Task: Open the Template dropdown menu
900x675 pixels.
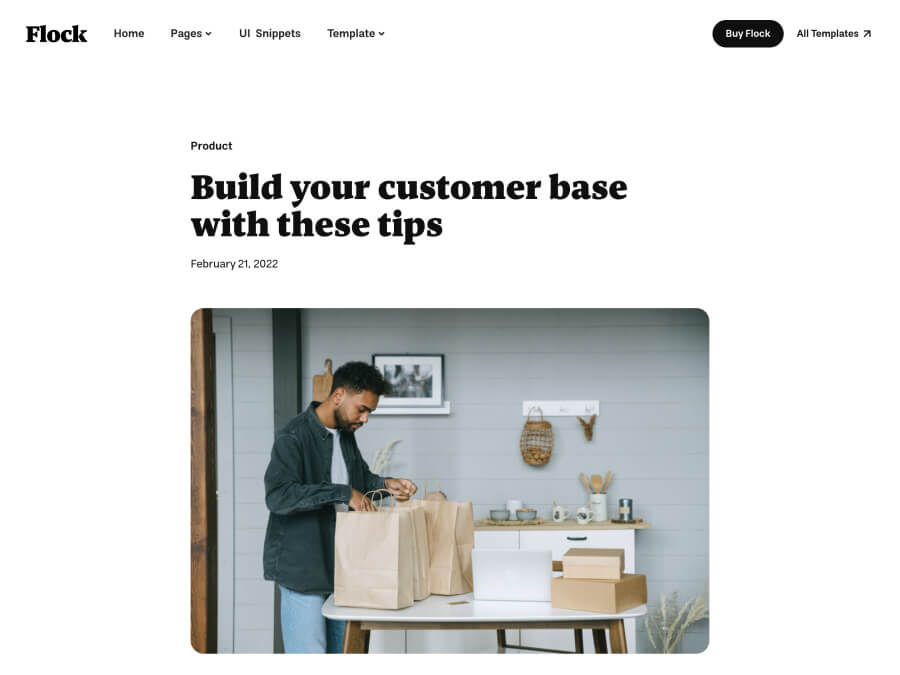Action: coord(356,33)
